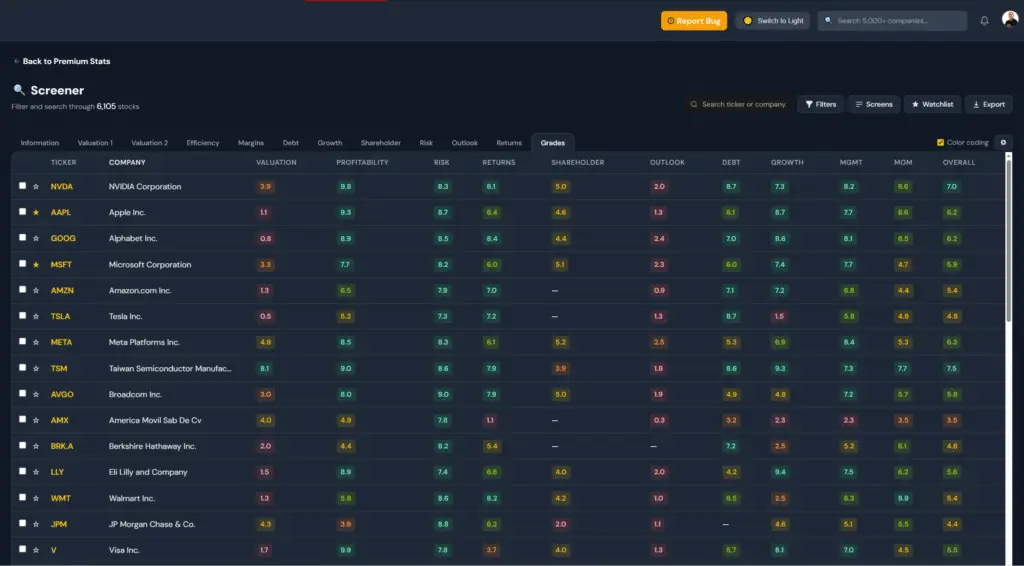The height and width of the screenshot is (566, 1024).
Task: Open table settings gear icon
Action: [x=1004, y=143]
